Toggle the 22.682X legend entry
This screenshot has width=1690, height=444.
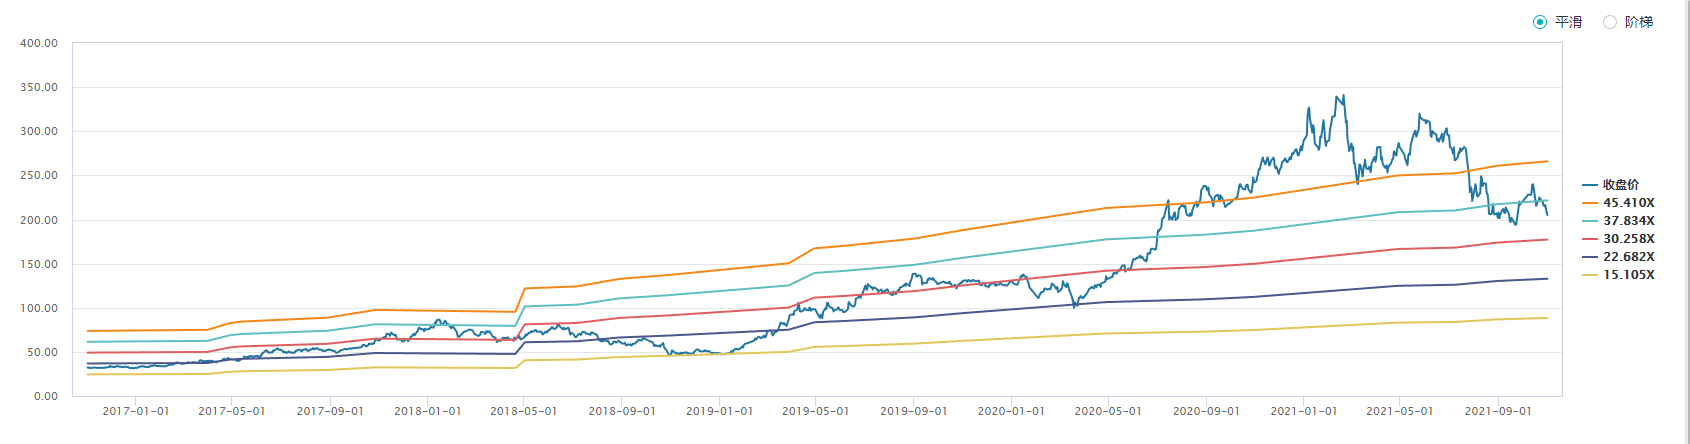[1629, 257]
